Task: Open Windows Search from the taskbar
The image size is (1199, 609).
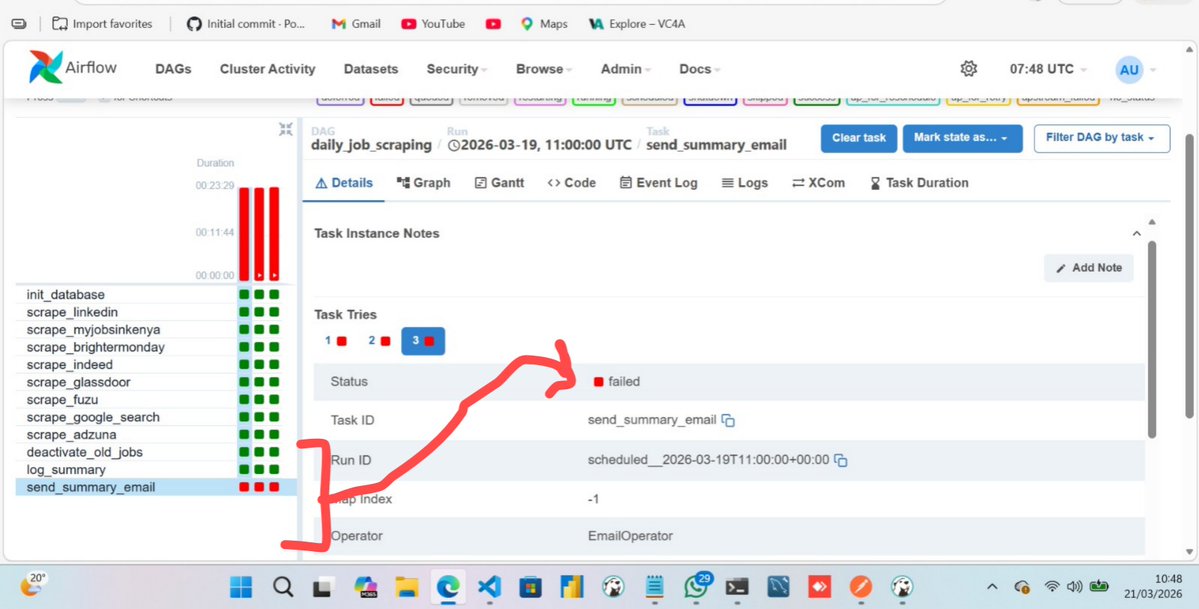Action: [283, 588]
